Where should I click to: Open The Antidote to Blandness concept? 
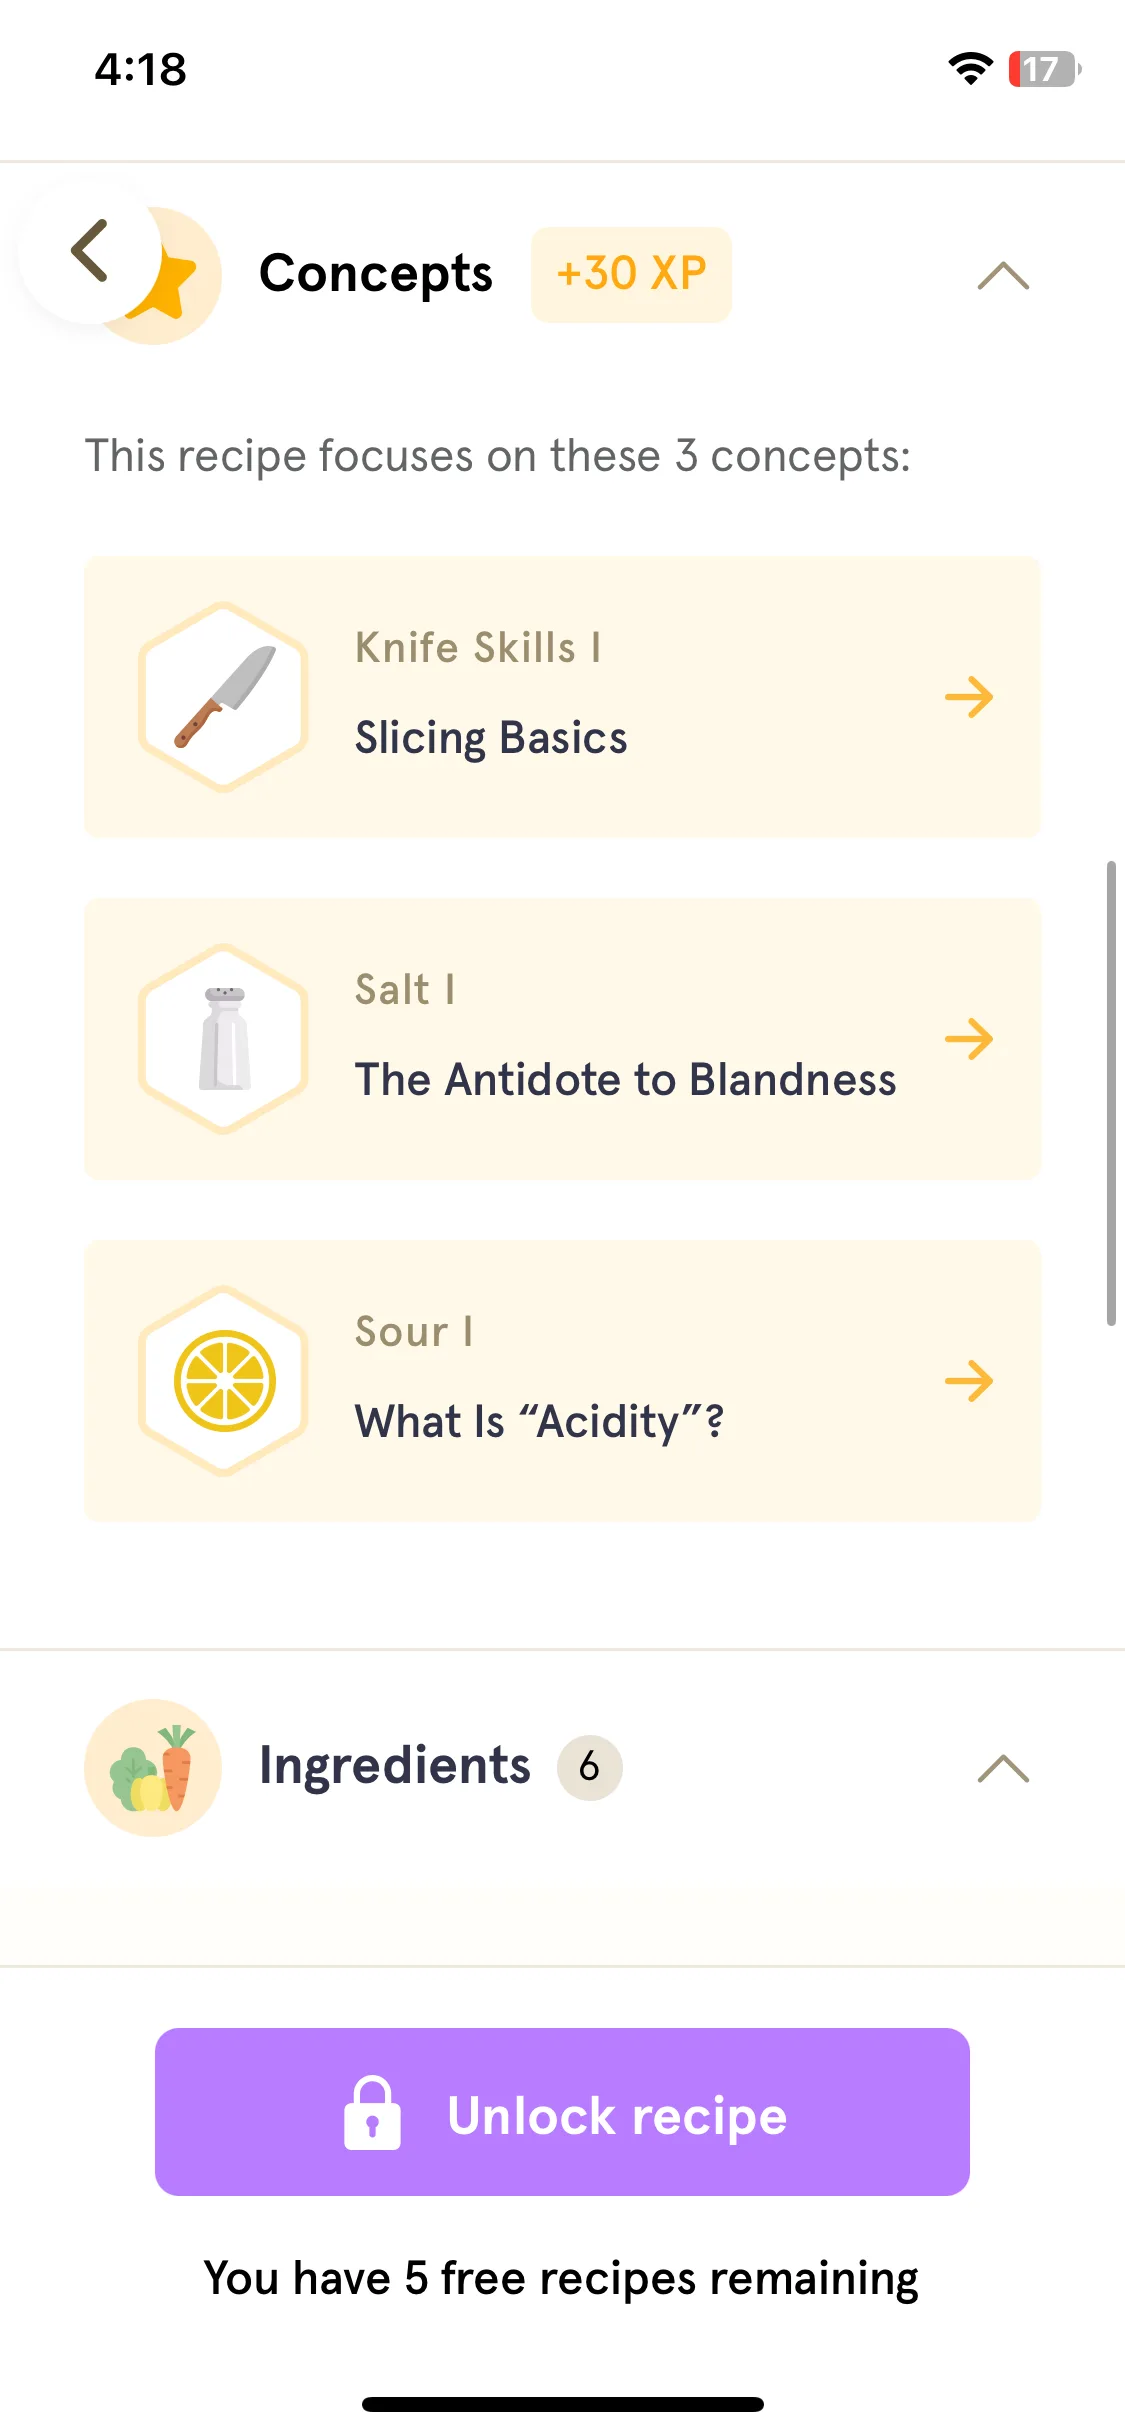click(562, 1039)
